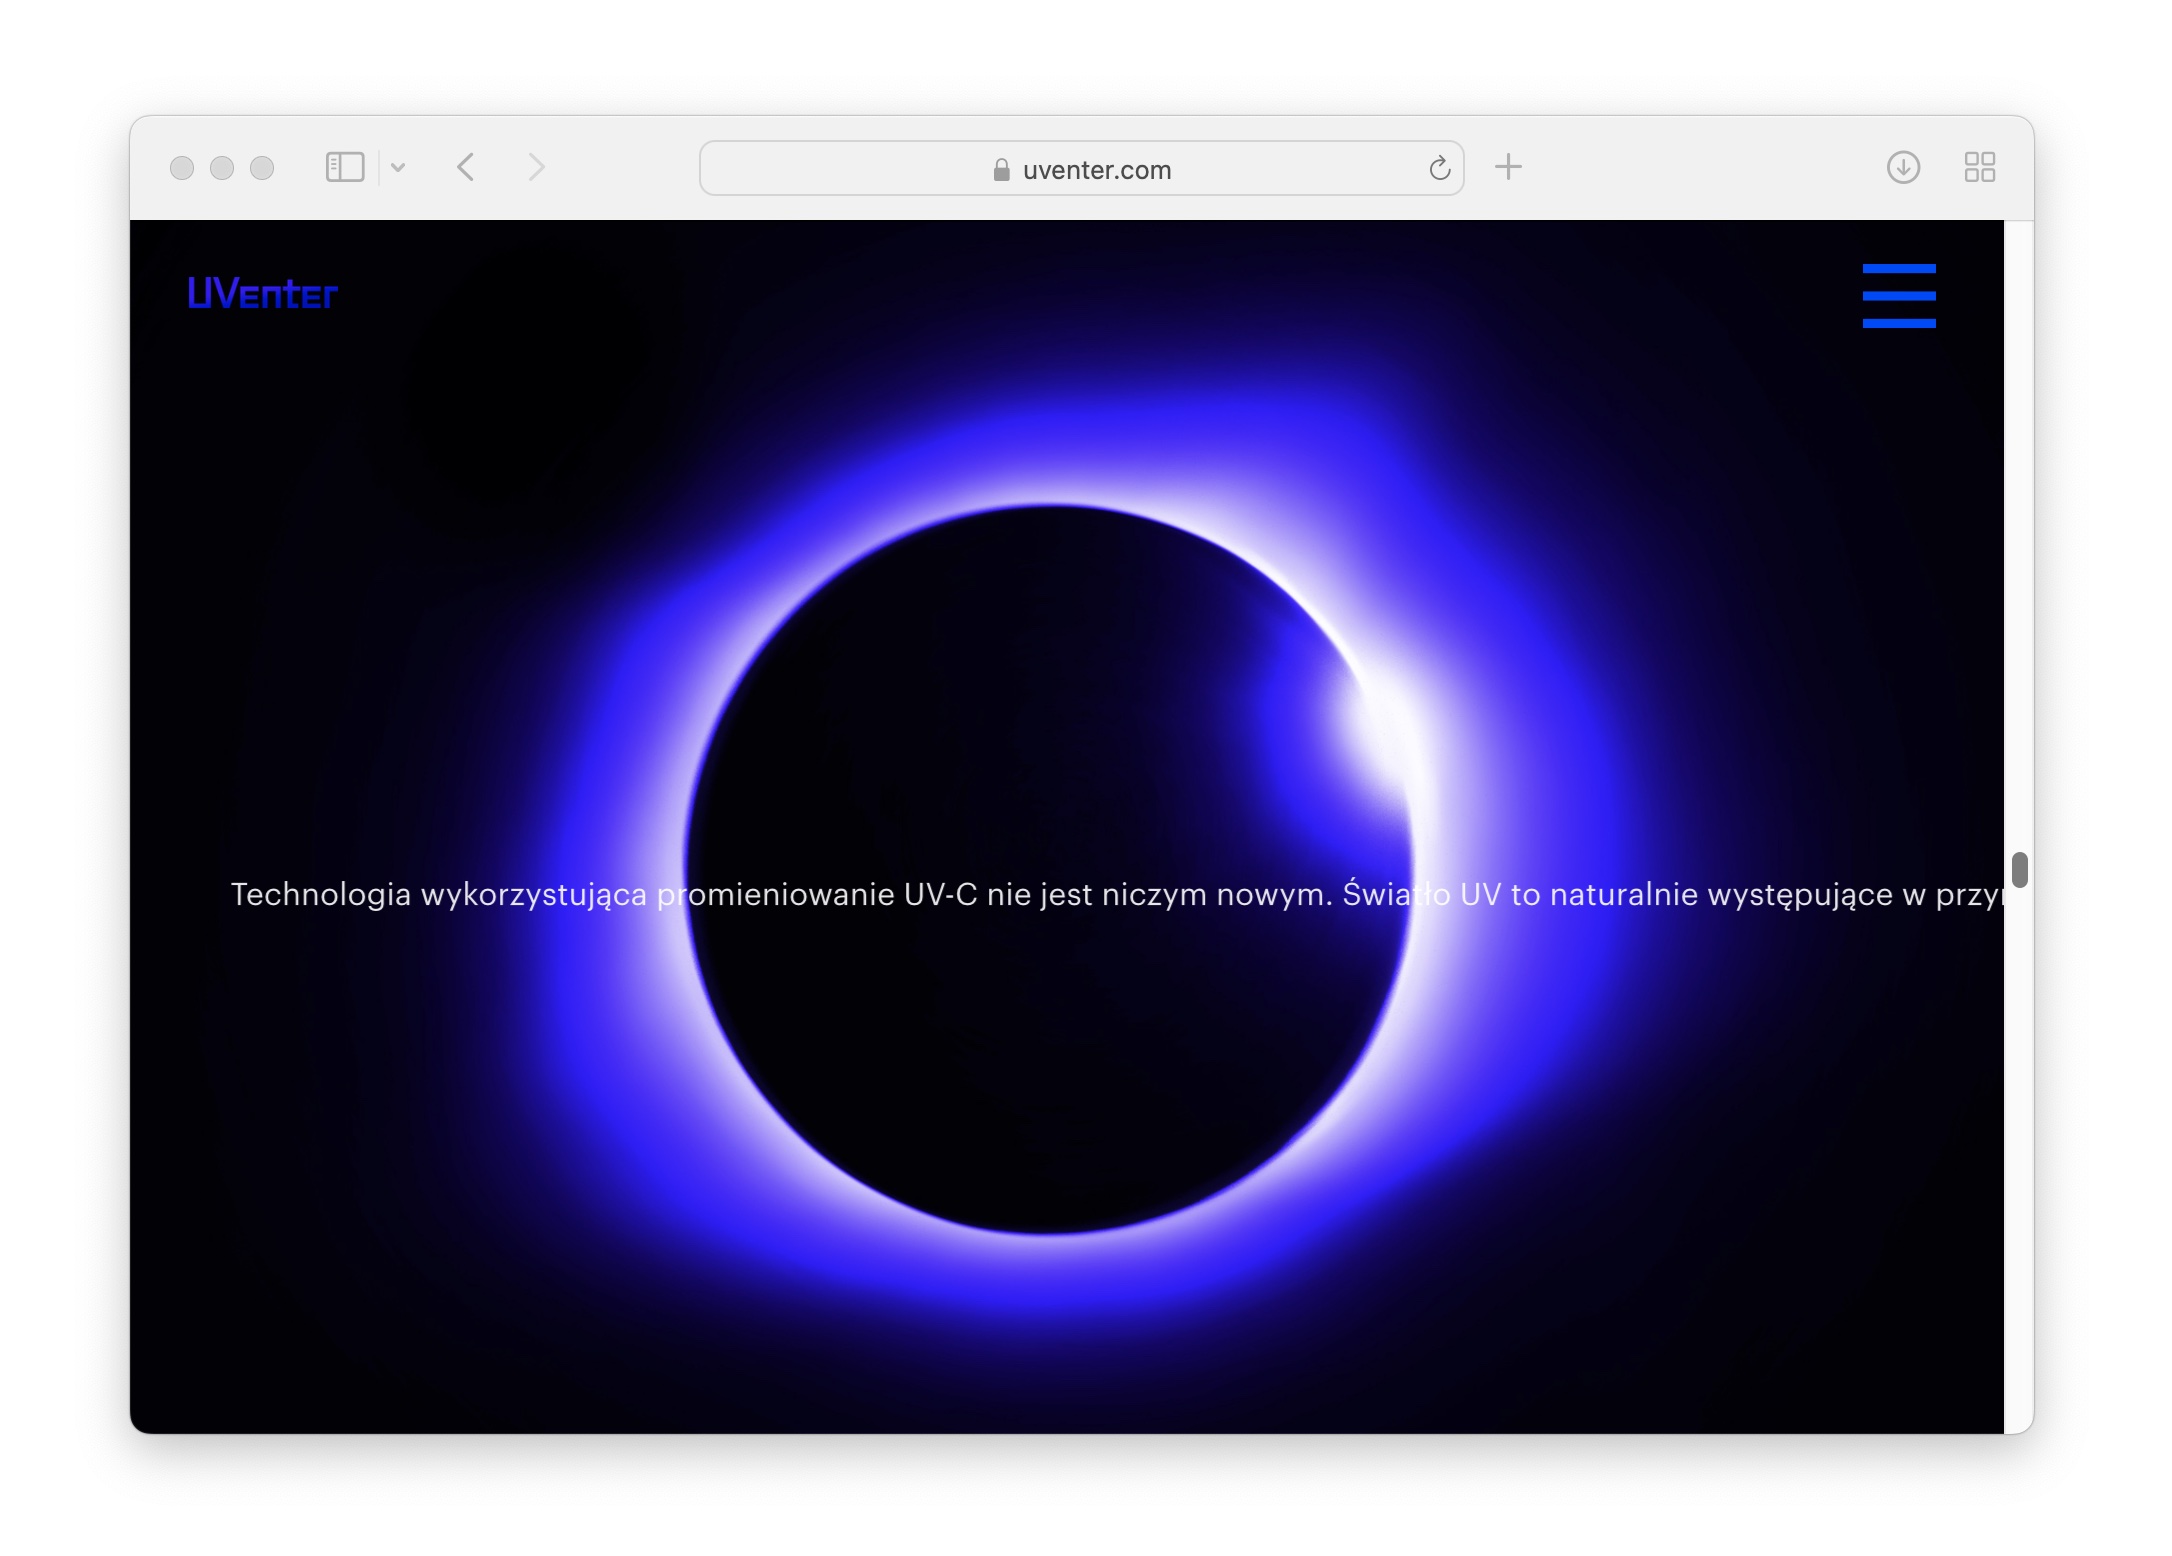Reload the page with refresh icon
This screenshot has width=2172, height=1556.
click(1439, 168)
